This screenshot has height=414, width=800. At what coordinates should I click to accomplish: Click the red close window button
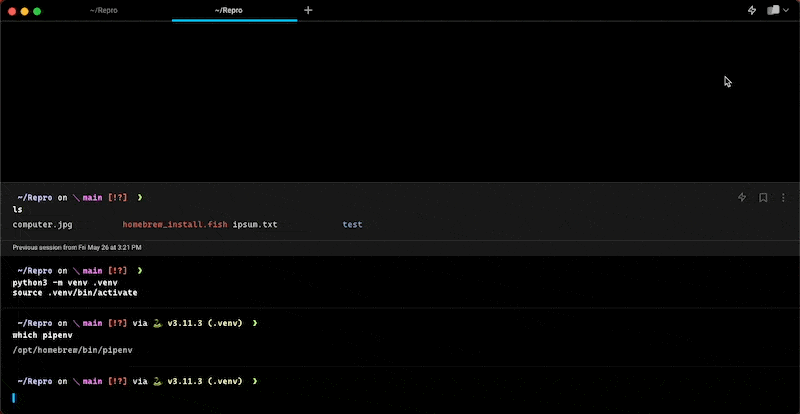pos(10,11)
